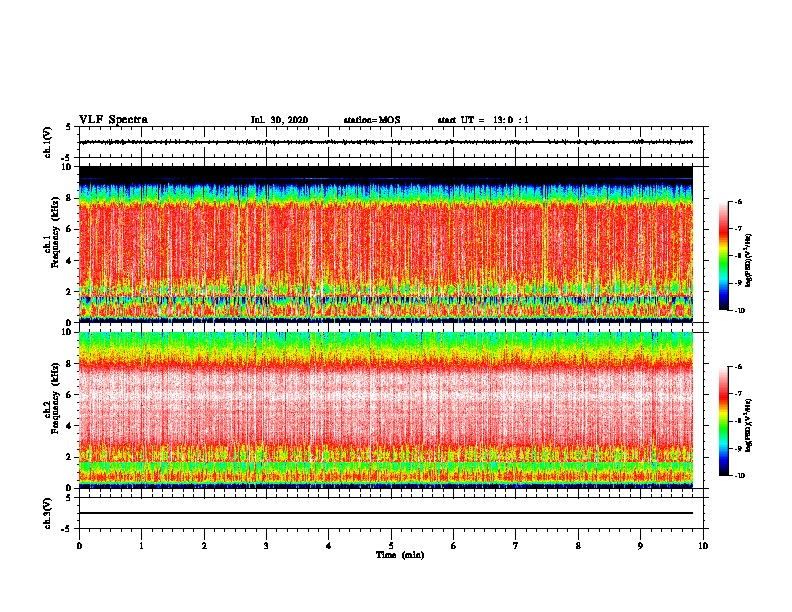Click the 8 kHz tick on ch.1 frequency axis

click(x=69, y=198)
